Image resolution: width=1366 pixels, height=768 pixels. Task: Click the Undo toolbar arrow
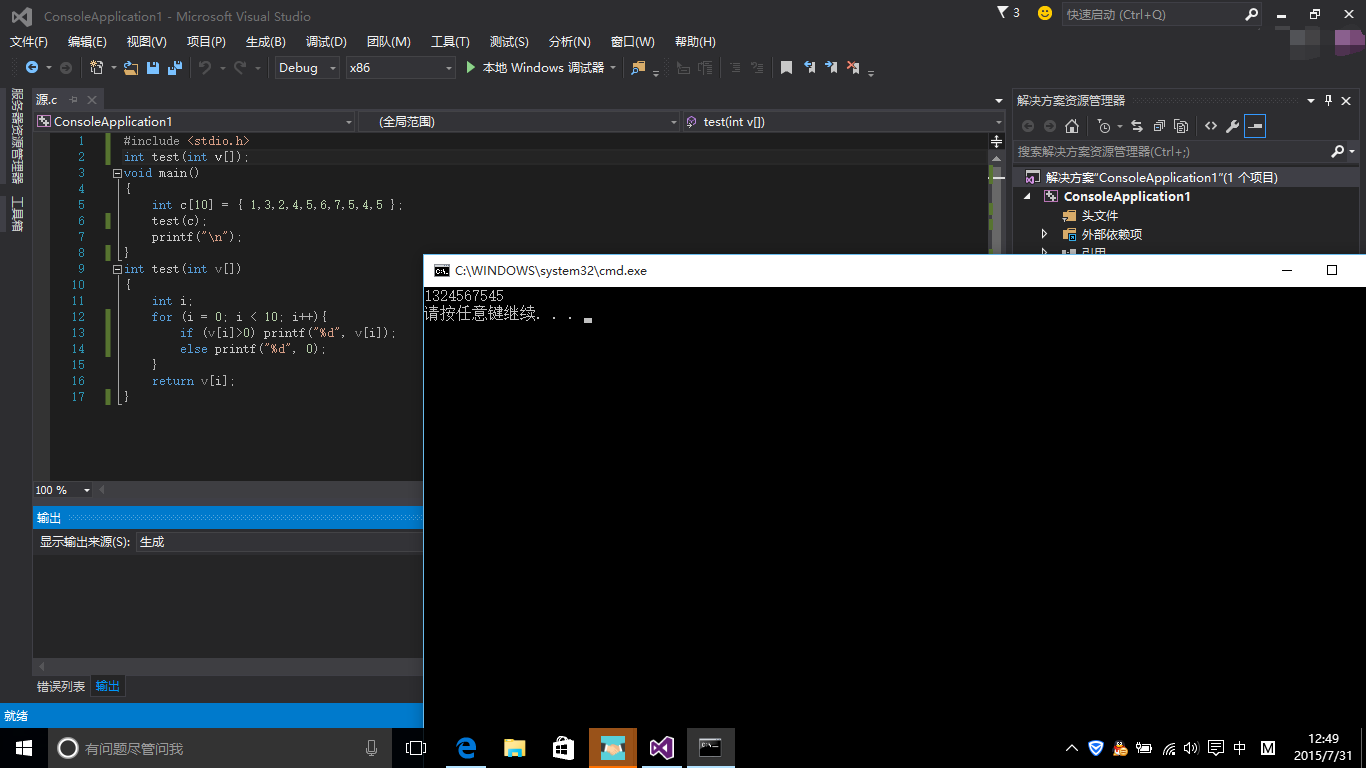click(204, 68)
